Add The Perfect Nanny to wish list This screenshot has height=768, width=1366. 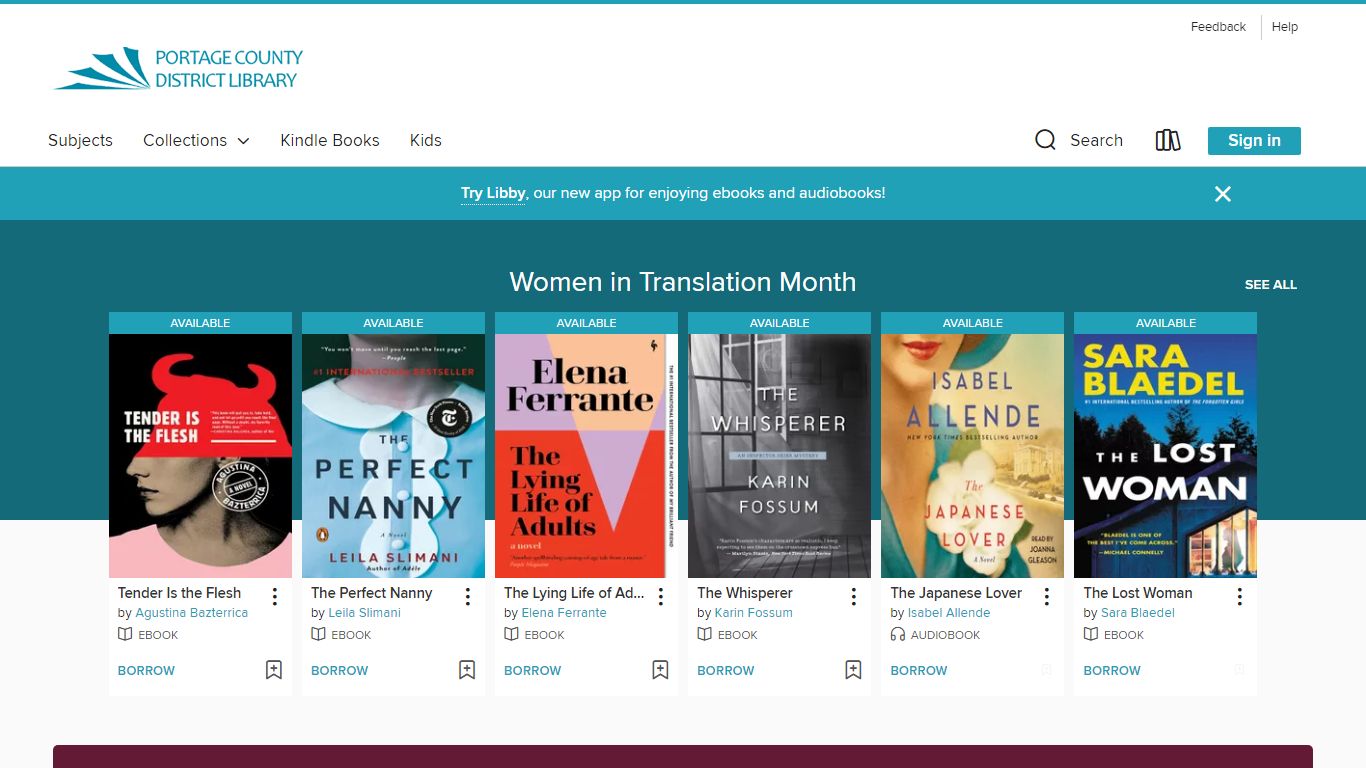pos(467,670)
